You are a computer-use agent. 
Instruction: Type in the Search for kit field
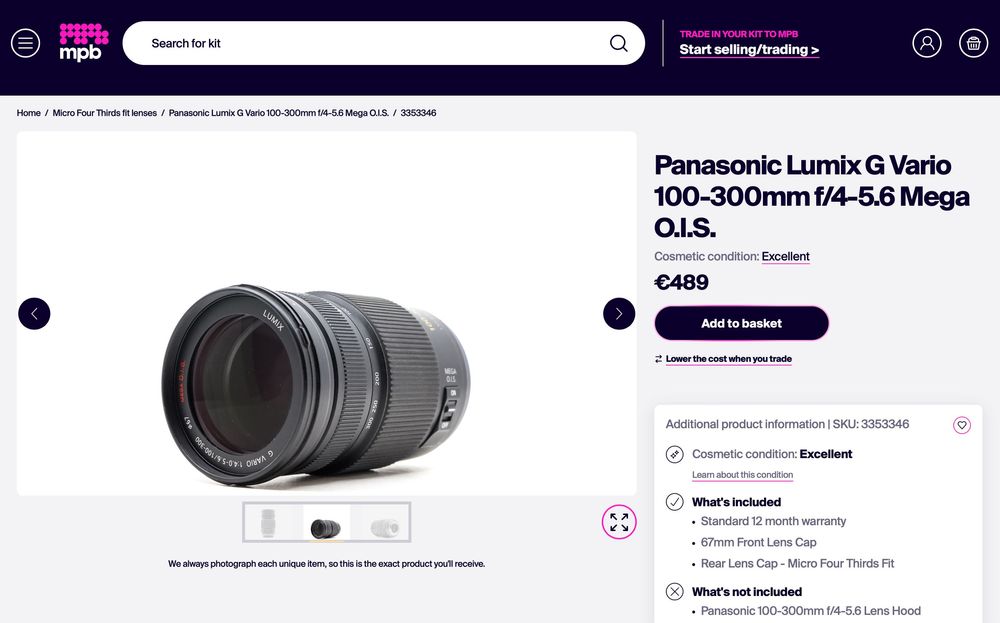370,43
